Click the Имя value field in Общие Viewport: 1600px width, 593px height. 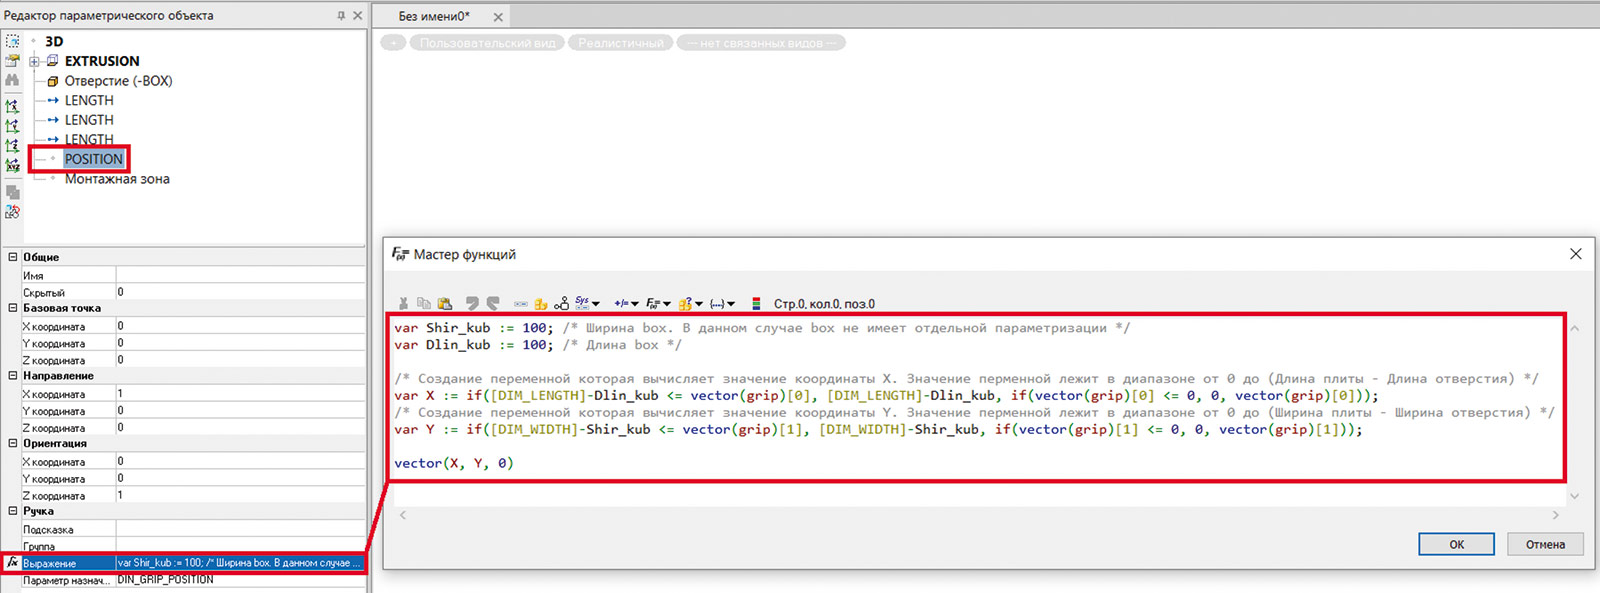click(x=240, y=275)
